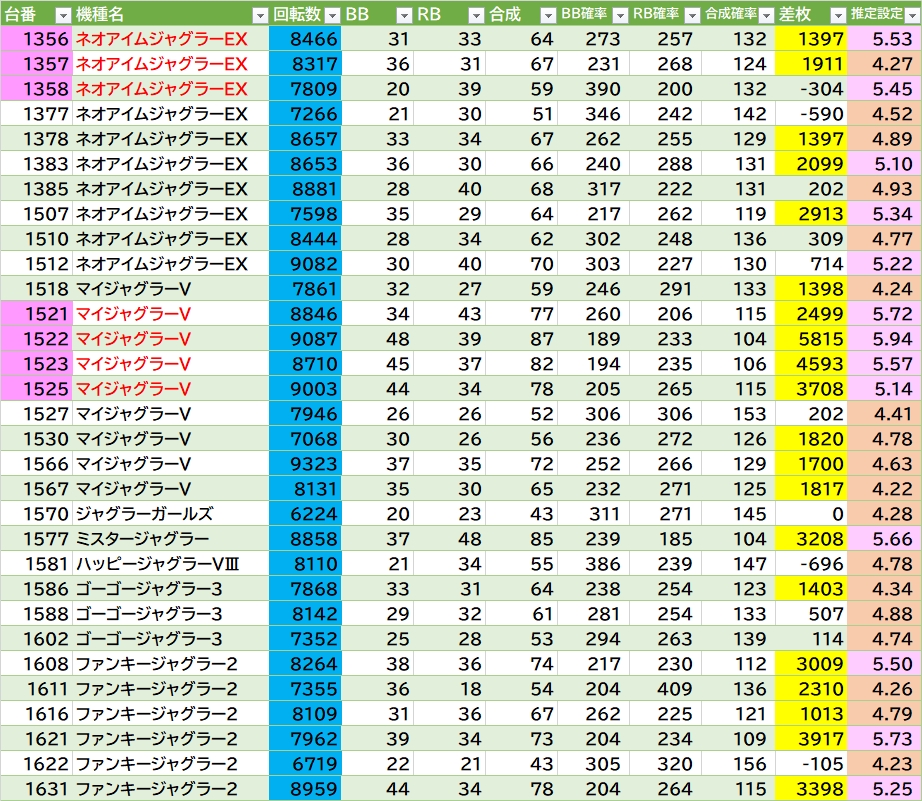Open the 合成 column filter dropdown

click(547, 15)
